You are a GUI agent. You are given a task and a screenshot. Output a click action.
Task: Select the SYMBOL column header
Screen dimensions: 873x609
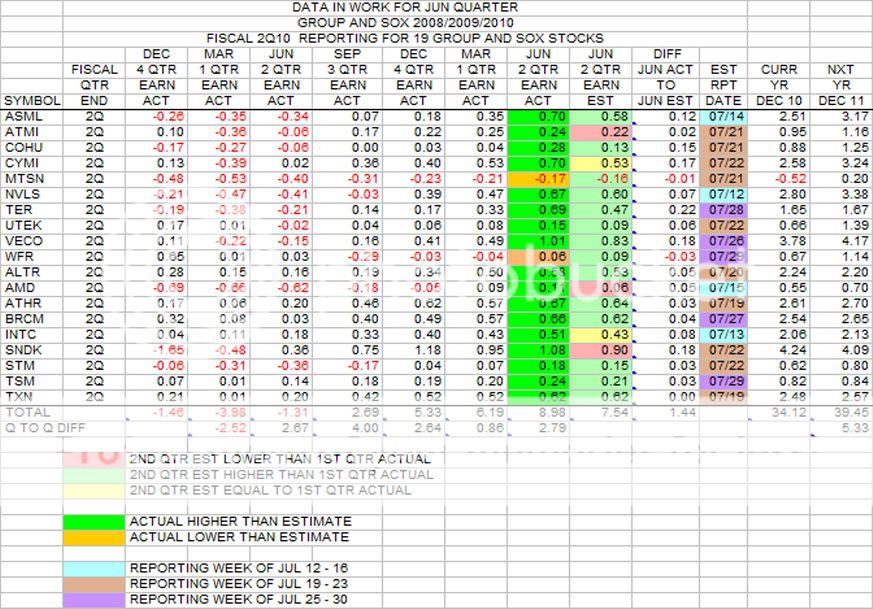click(x=31, y=101)
